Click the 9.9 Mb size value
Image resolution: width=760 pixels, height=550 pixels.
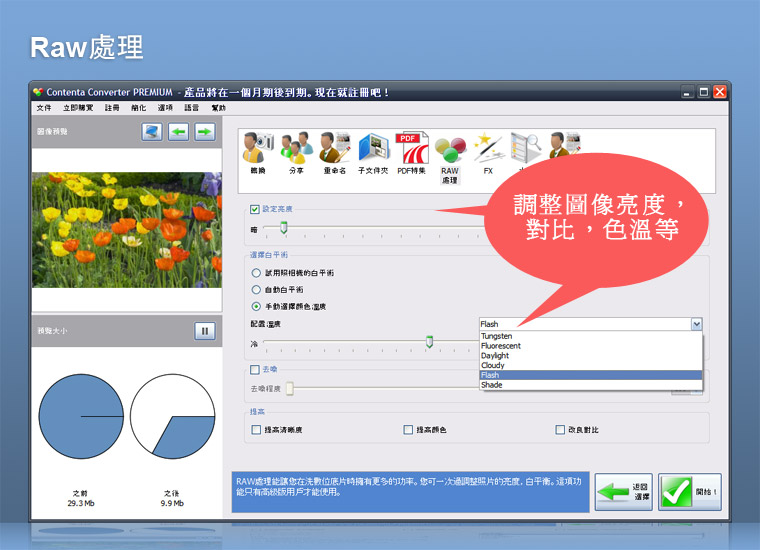(x=172, y=503)
